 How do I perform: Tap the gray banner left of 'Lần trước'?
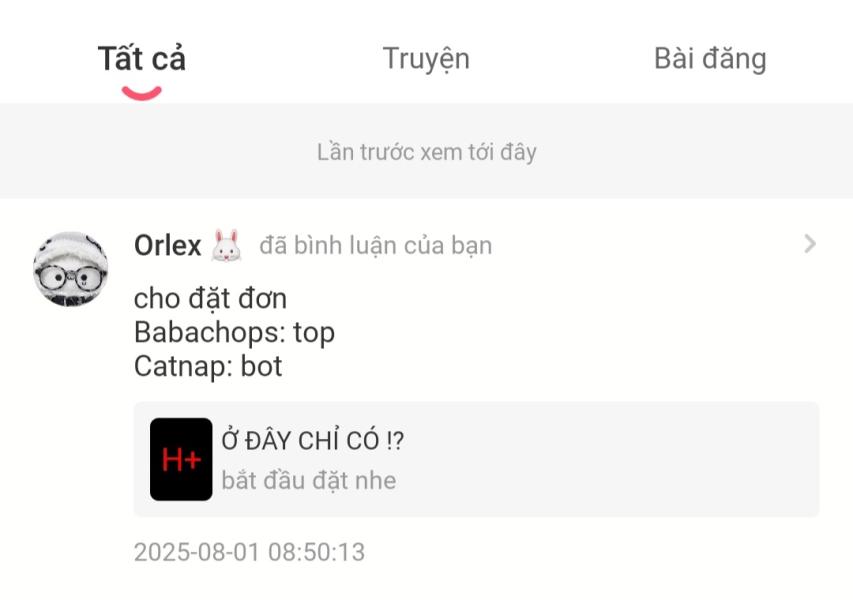[x=150, y=152]
